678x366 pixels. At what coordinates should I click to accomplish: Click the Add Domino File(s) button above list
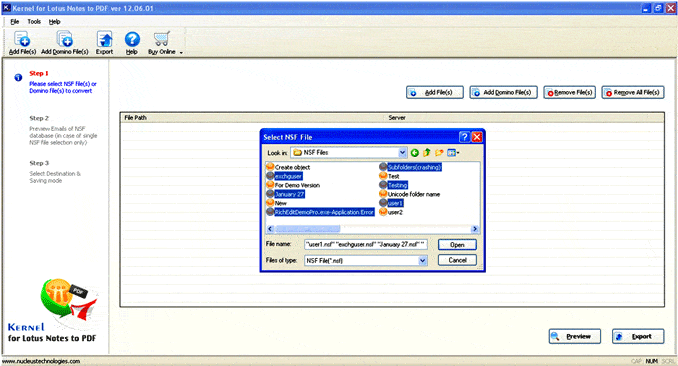point(503,93)
